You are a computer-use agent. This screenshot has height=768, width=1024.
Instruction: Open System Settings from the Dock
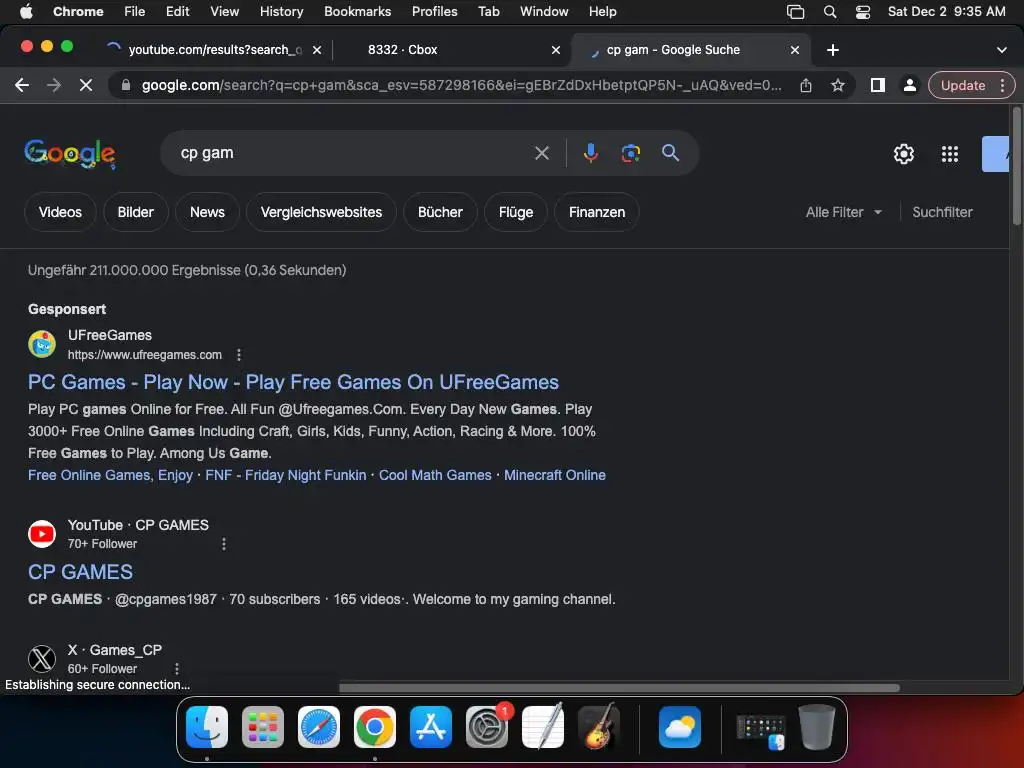coord(487,727)
